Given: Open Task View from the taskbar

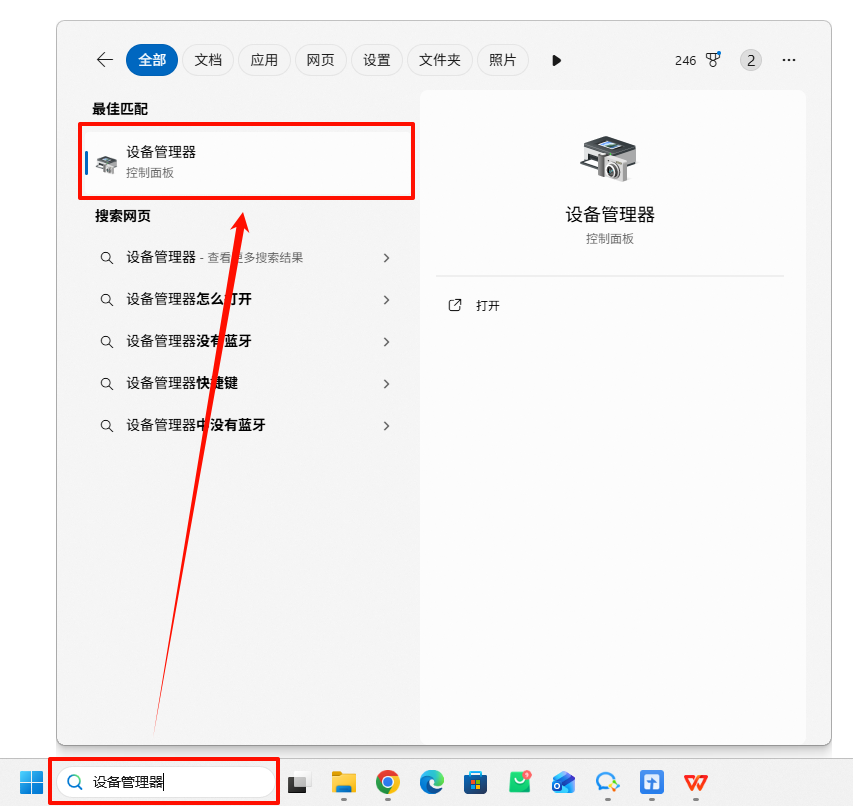Looking at the screenshot, I should pos(299,781).
